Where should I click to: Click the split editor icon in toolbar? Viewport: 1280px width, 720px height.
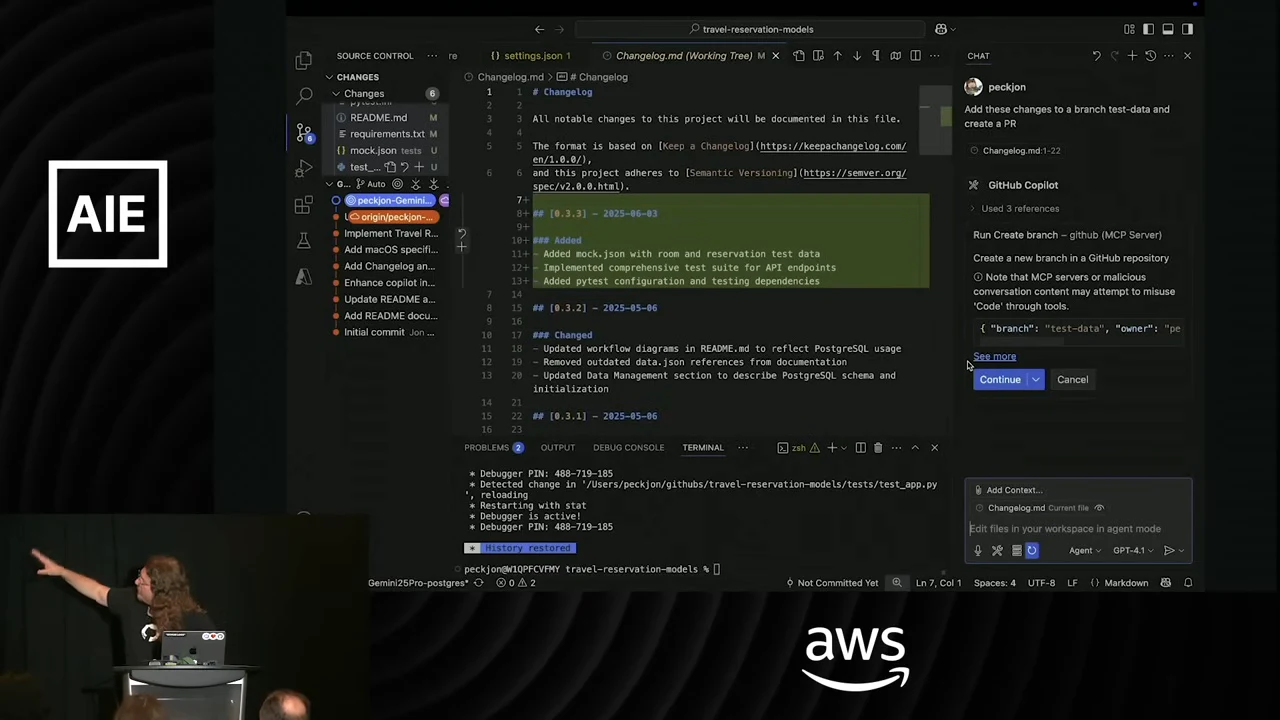[915, 56]
